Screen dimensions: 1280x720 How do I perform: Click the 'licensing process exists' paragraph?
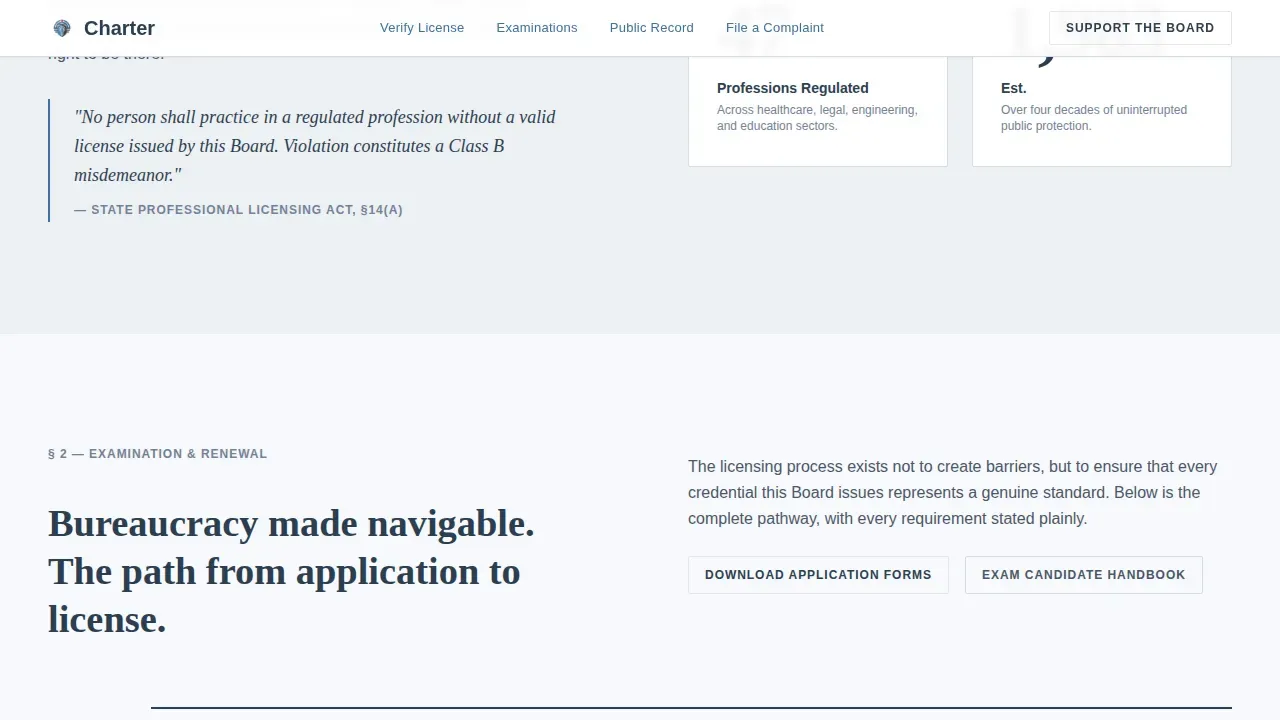[952, 492]
